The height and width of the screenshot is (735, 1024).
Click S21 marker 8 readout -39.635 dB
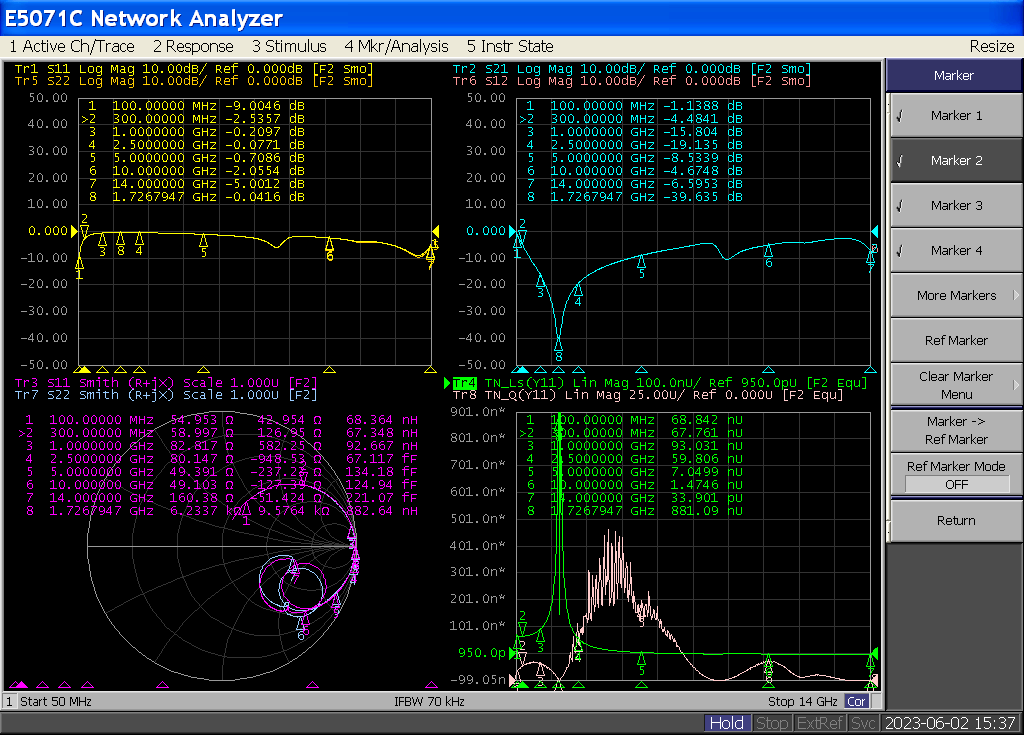coord(703,197)
